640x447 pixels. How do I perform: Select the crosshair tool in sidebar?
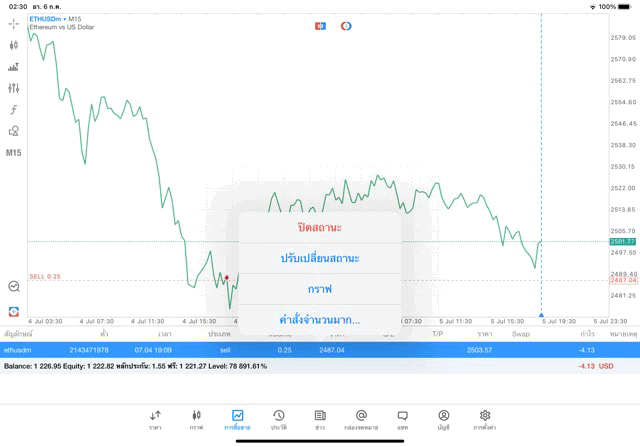[14, 23]
